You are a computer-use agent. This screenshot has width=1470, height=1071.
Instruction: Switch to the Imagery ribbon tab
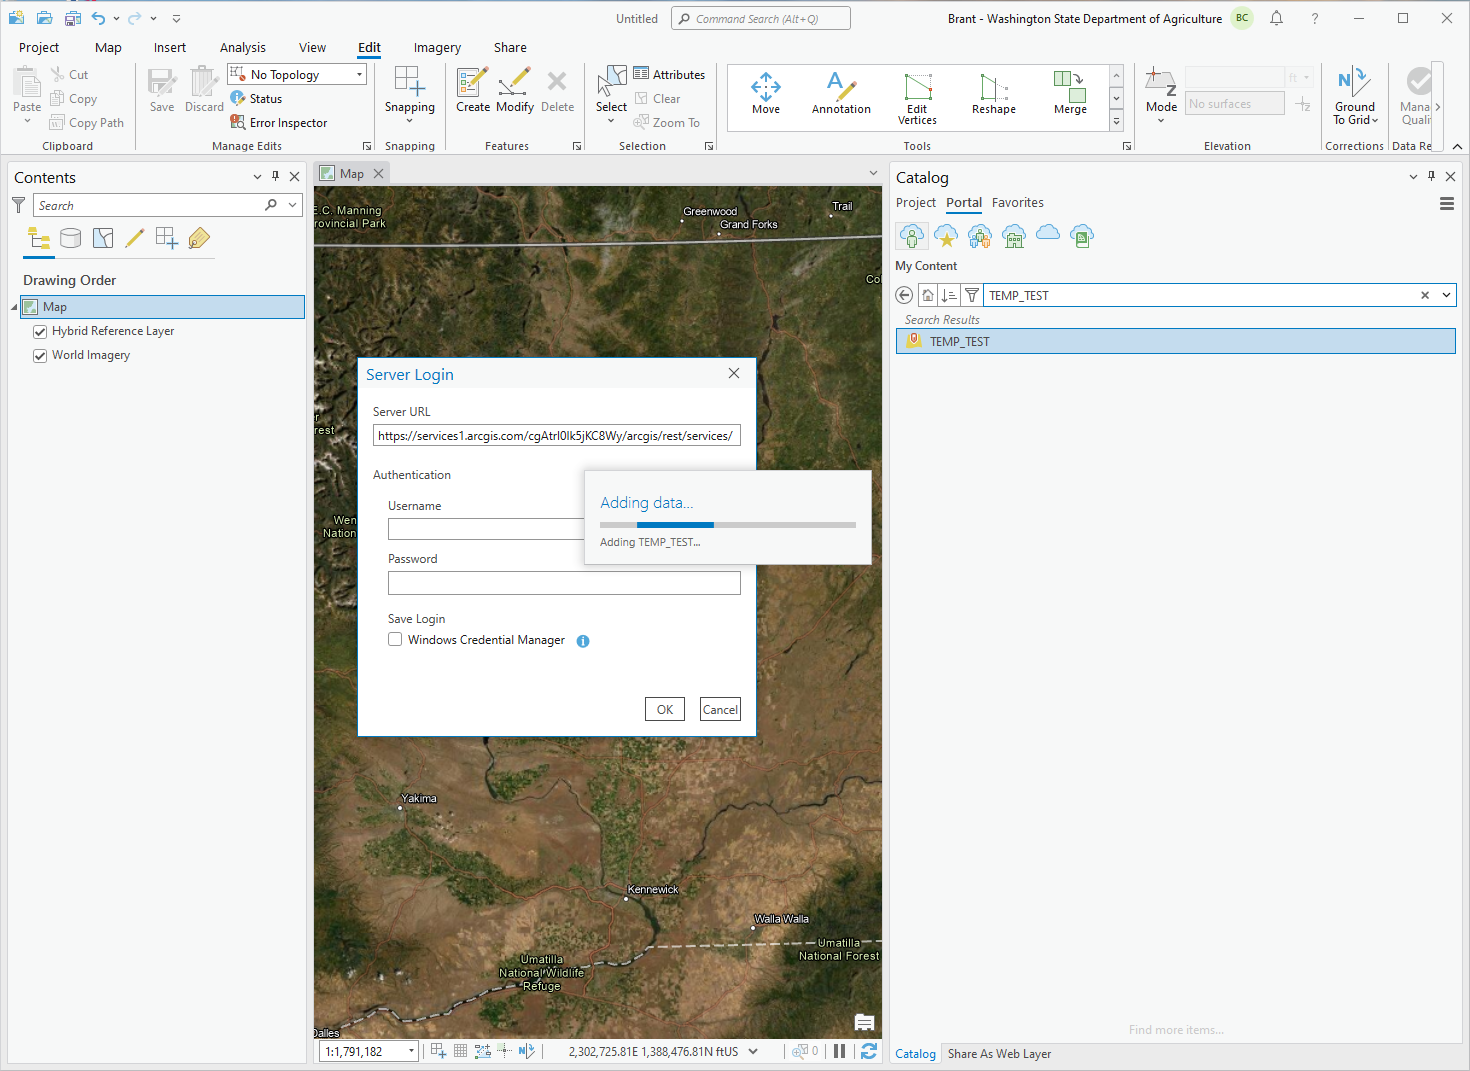tap(437, 48)
